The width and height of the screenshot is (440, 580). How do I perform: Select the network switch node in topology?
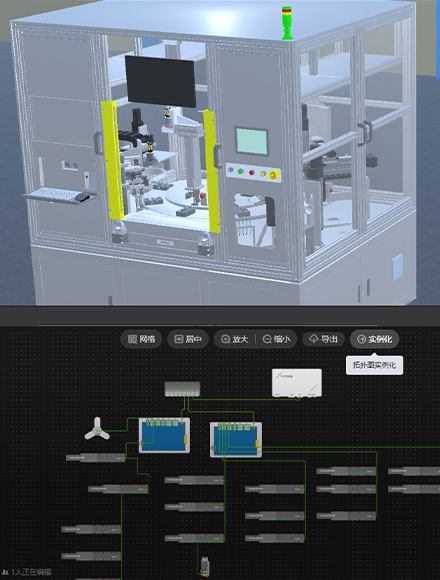182,389
